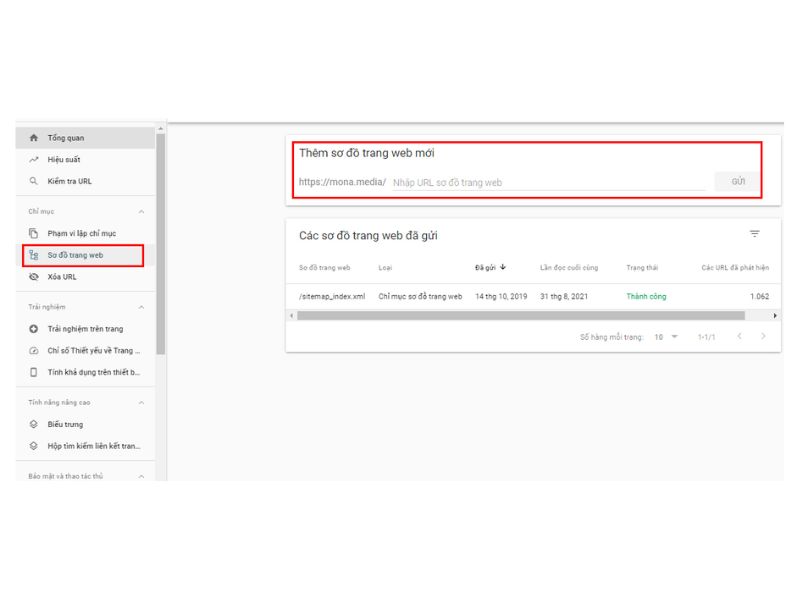The image size is (800, 600).
Task: Collapse the Trải nghiệm section
Action: pos(141,307)
